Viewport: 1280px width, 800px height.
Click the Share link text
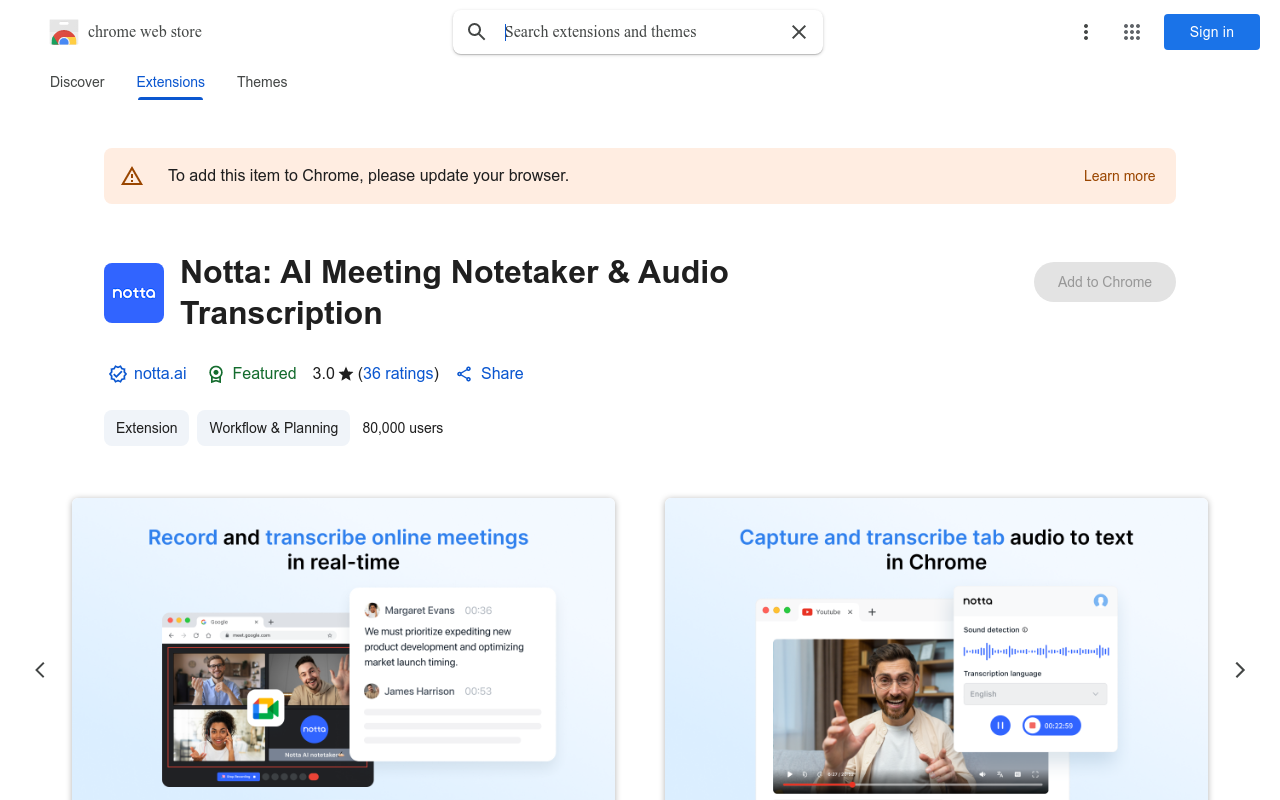(x=502, y=373)
